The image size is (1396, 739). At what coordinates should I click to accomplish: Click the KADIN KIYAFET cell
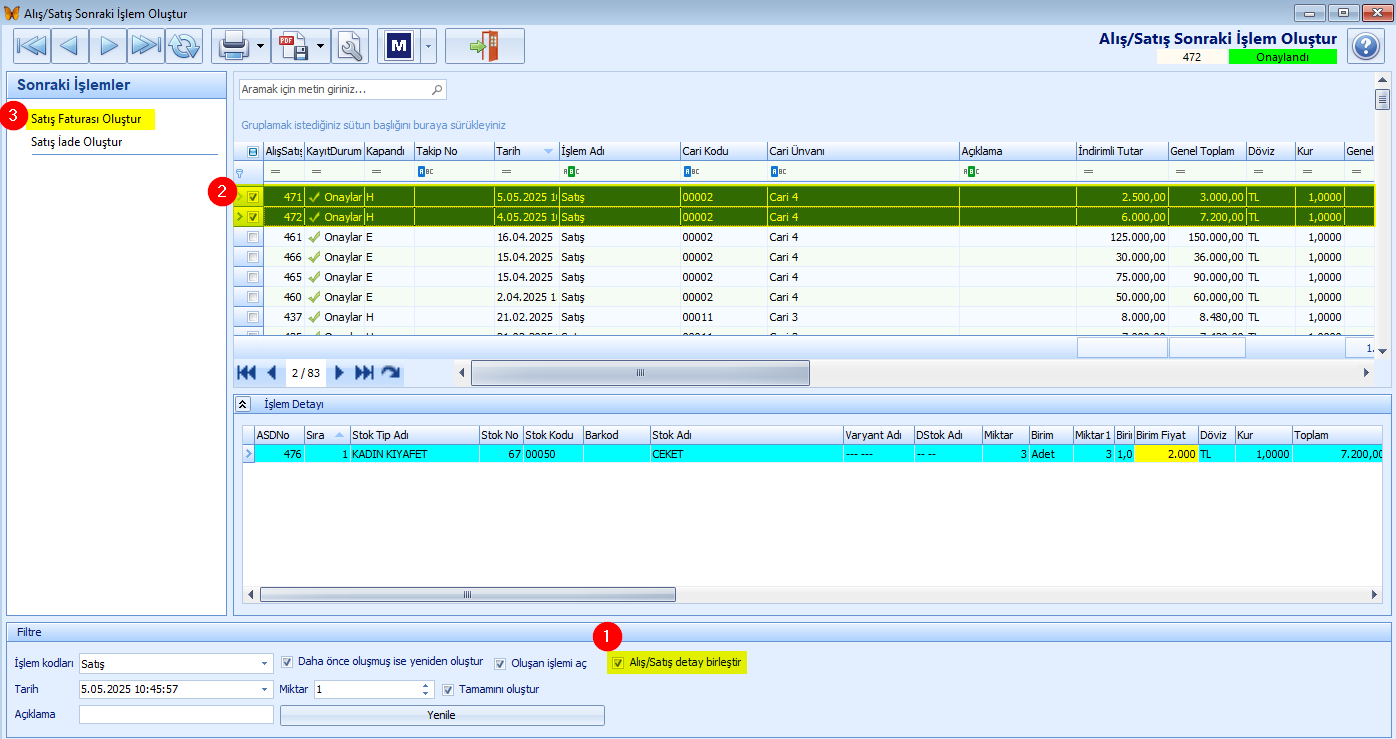point(414,453)
